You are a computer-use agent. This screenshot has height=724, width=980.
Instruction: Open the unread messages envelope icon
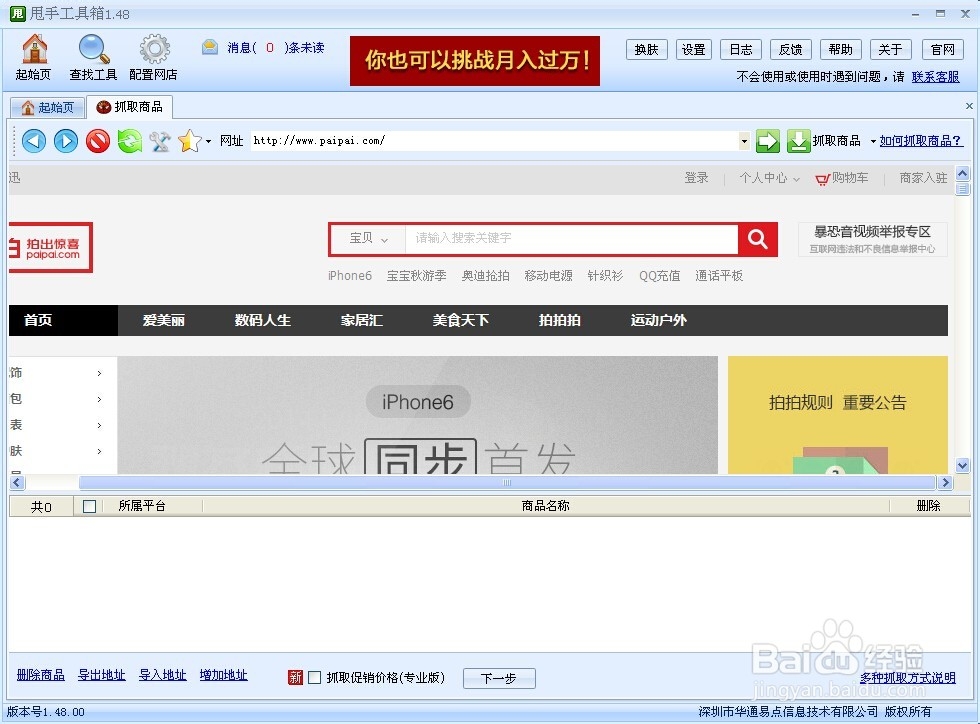210,47
